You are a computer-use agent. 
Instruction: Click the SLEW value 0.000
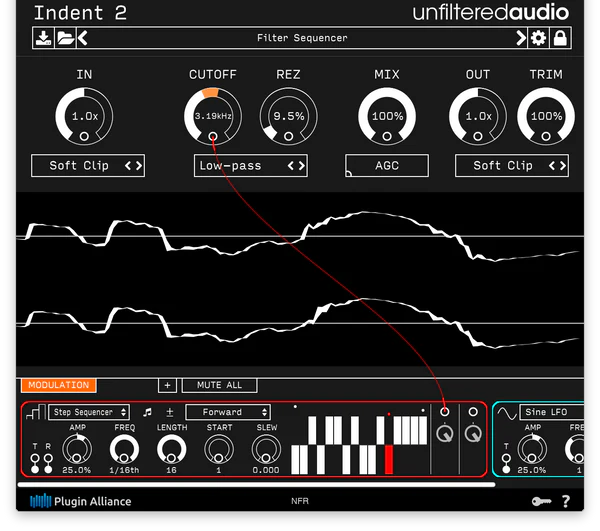tap(266, 470)
